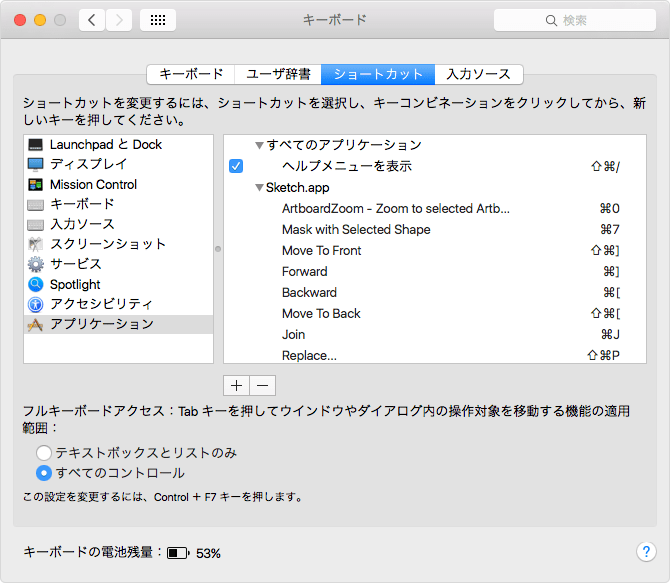Collapse the Sketch.app shortcut group
This screenshot has width=670, height=583.
[x=259, y=188]
